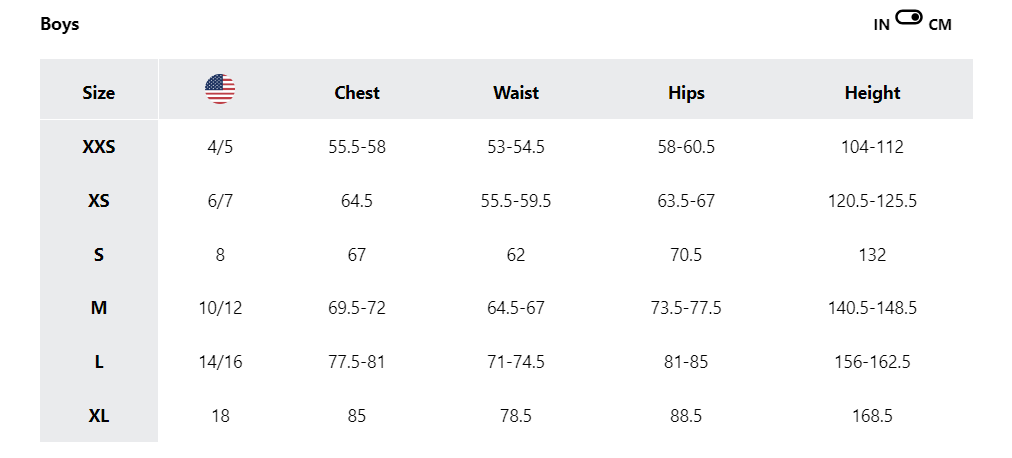Click the Size column header
1012x458 pixels.
pos(98,93)
